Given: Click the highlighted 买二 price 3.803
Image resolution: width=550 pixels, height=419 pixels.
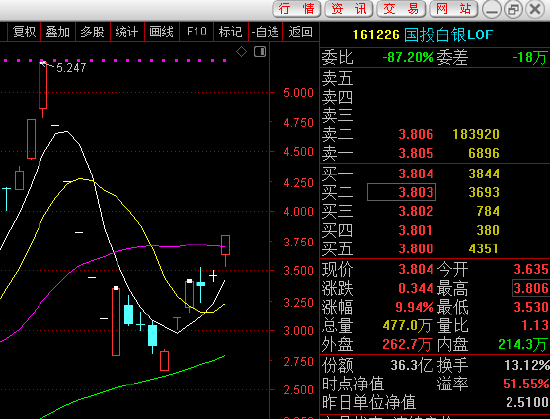Looking at the screenshot, I should [401, 192].
